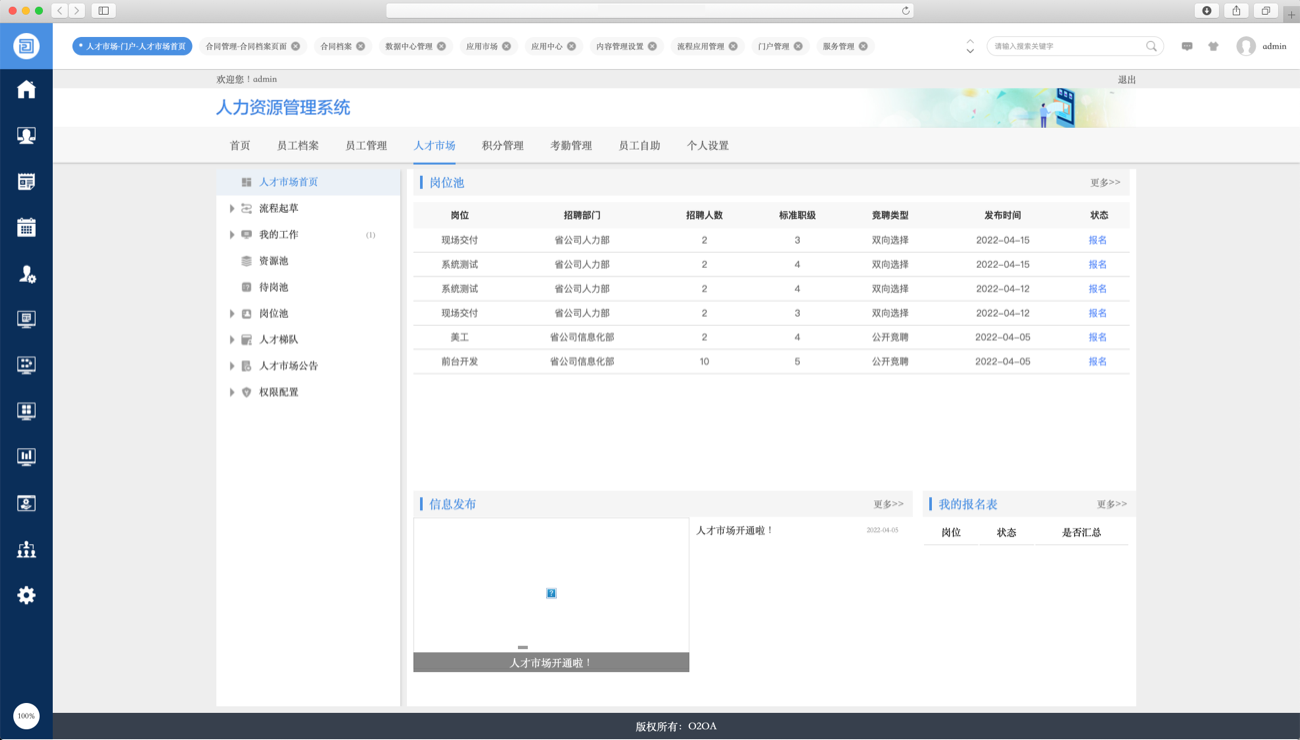Switch to the 考勤管理 tab
The image size is (1300, 740).
click(570, 146)
